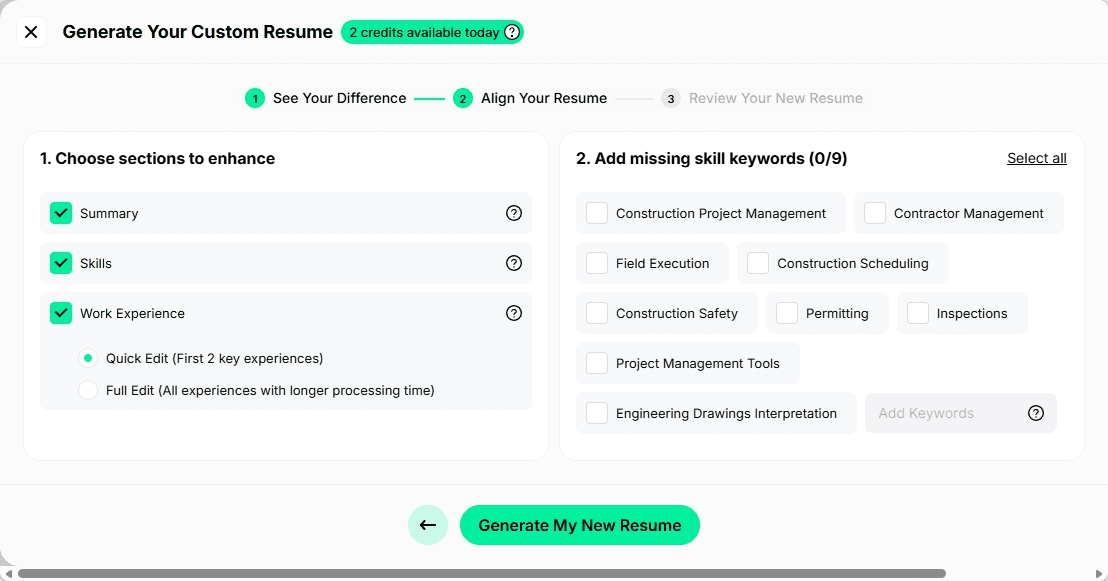The image size is (1108, 581).
Task: Check the Construction Project Management keyword
Action: [x=596, y=213]
